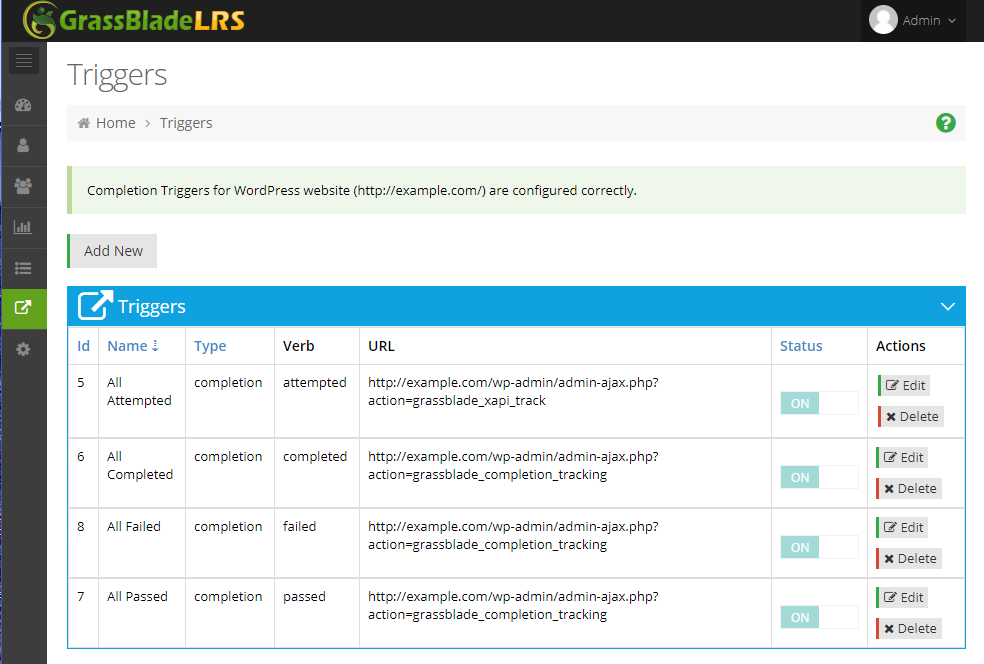
Task: Open the user group icon in sidebar
Action: [x=23, y=186]
